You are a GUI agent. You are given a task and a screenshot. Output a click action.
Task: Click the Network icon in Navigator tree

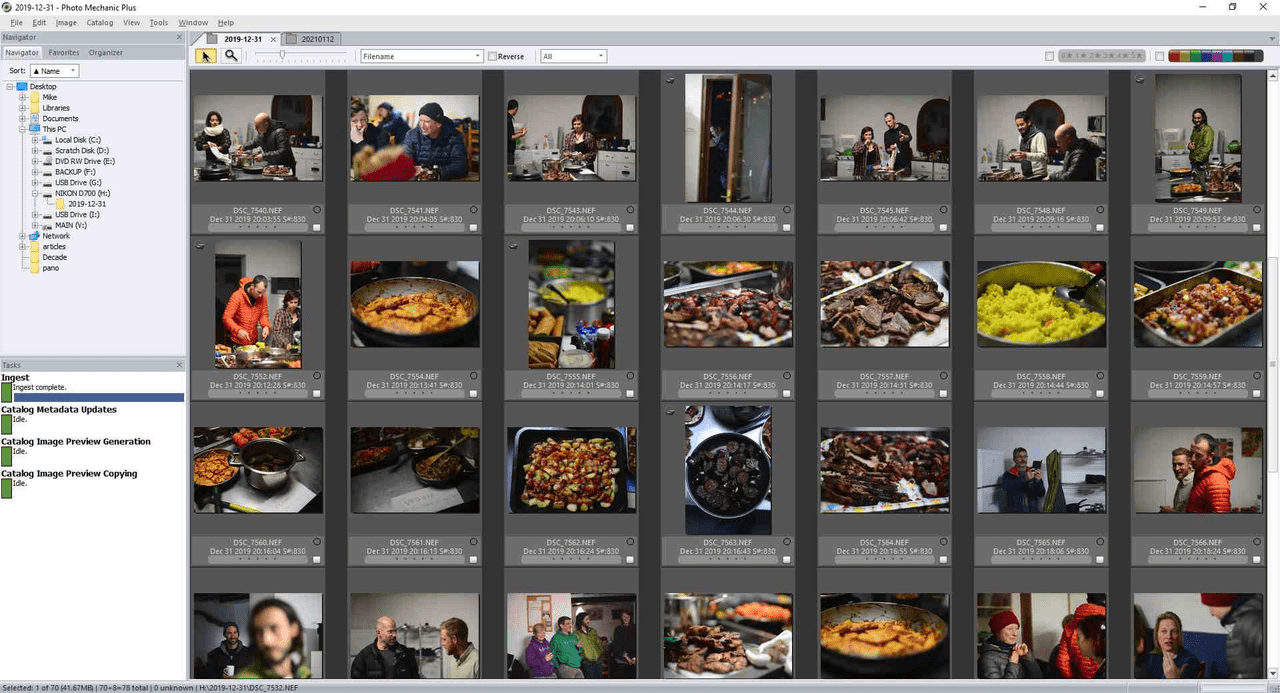coord(35,236)
